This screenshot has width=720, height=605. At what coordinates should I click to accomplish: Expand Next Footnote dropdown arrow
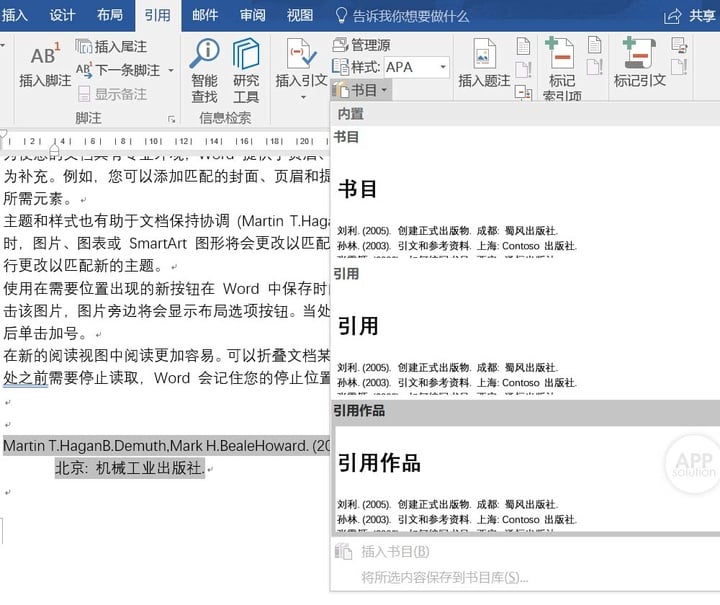[x=171, y=70]
